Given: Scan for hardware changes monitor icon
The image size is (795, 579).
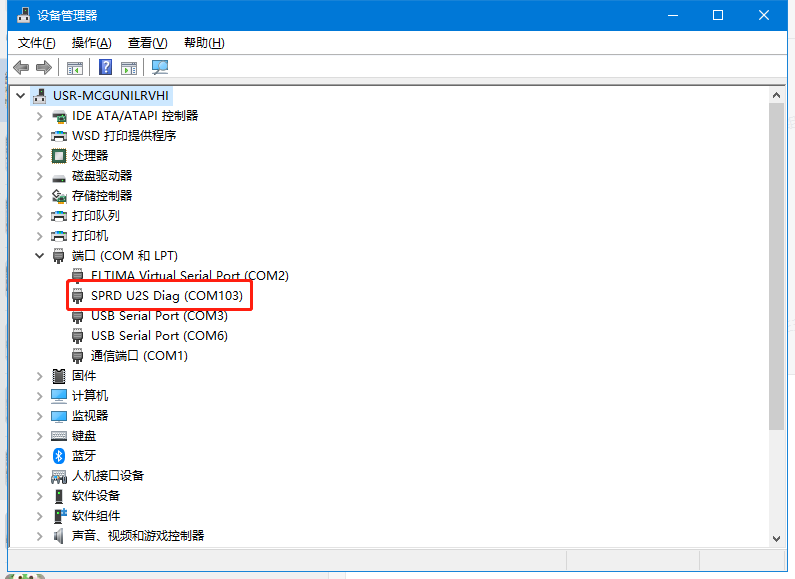Looking at the screenshot, I should point(160,67).
